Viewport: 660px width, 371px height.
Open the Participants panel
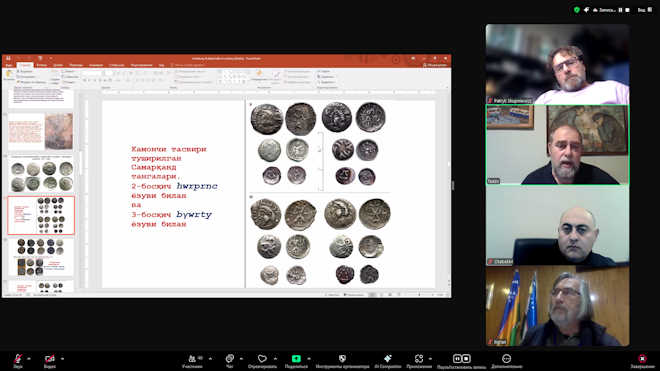(x=192, y=361)
